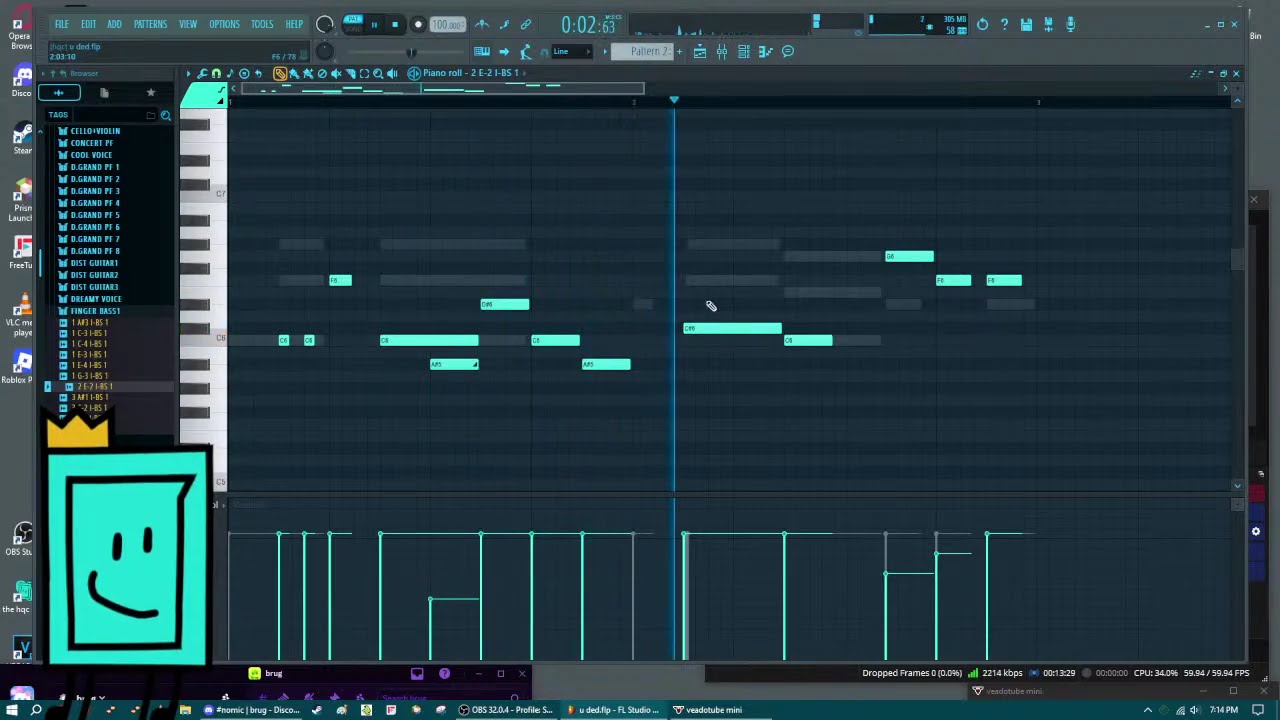Toggle the record button
Image resolution: width=1280 pixels, height=720 pixels.
(418, 24)
